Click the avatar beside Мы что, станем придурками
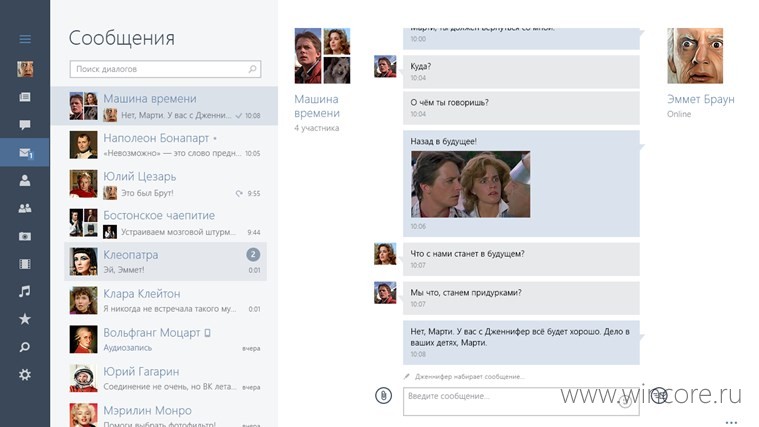 point(385,293)
